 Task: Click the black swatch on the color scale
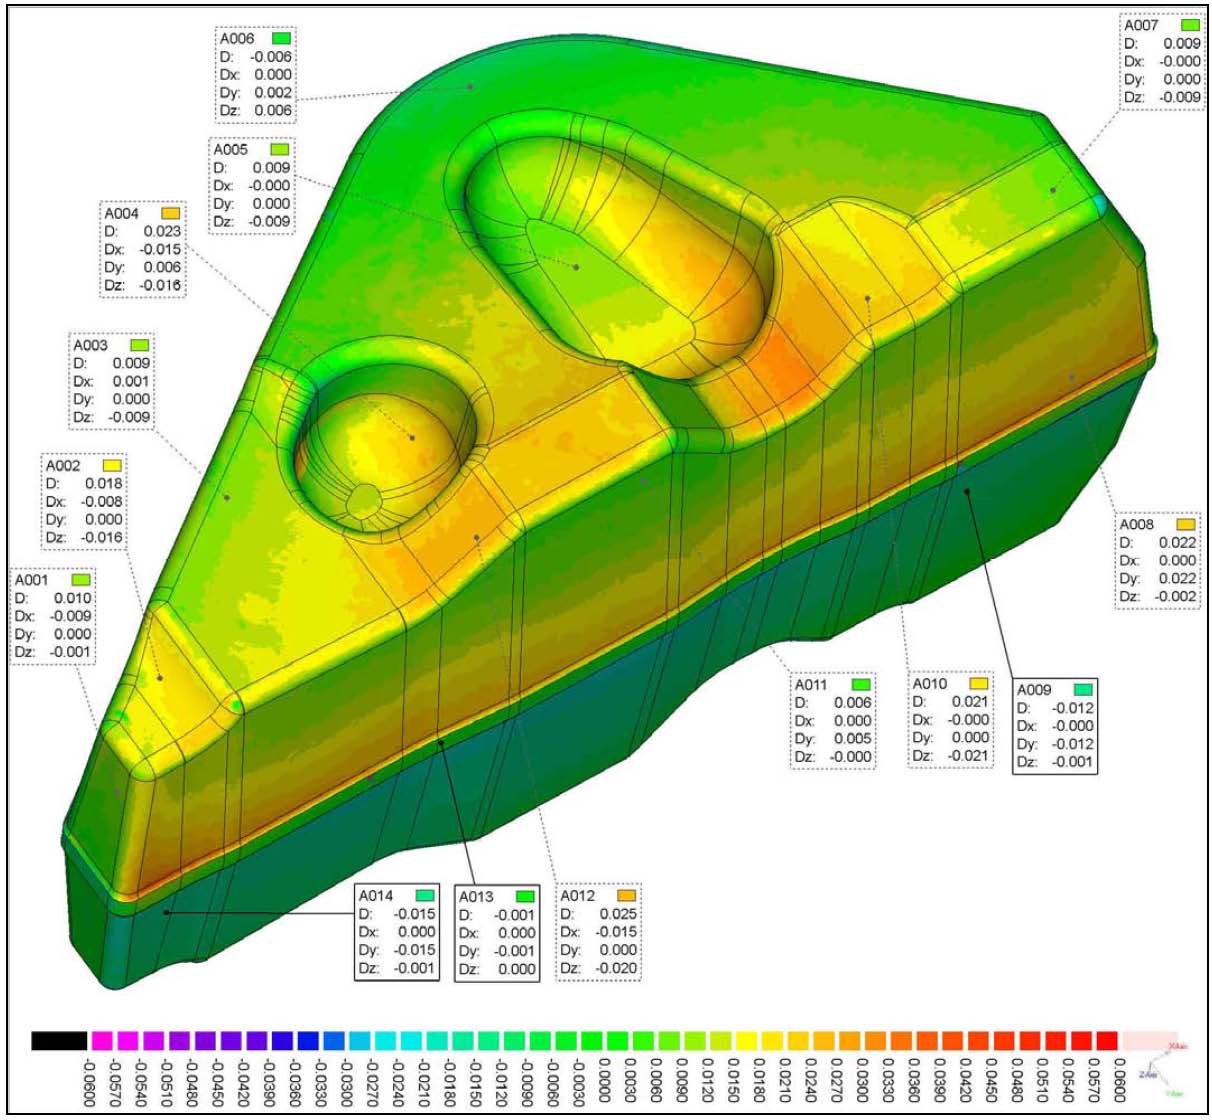click(x=58, y=1041)
